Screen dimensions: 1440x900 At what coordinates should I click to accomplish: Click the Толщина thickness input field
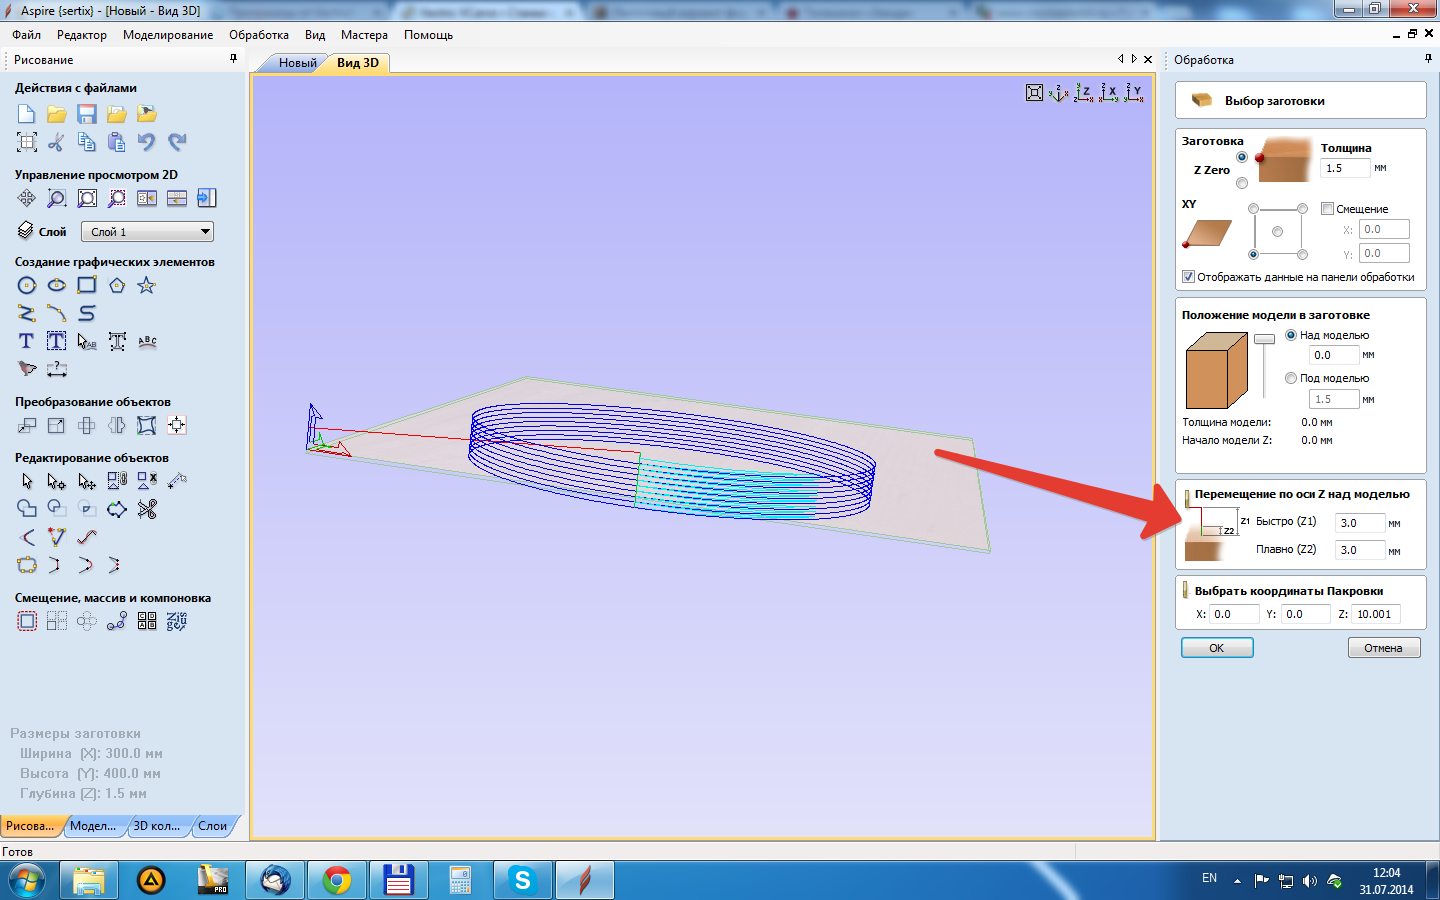[1345, 168]
